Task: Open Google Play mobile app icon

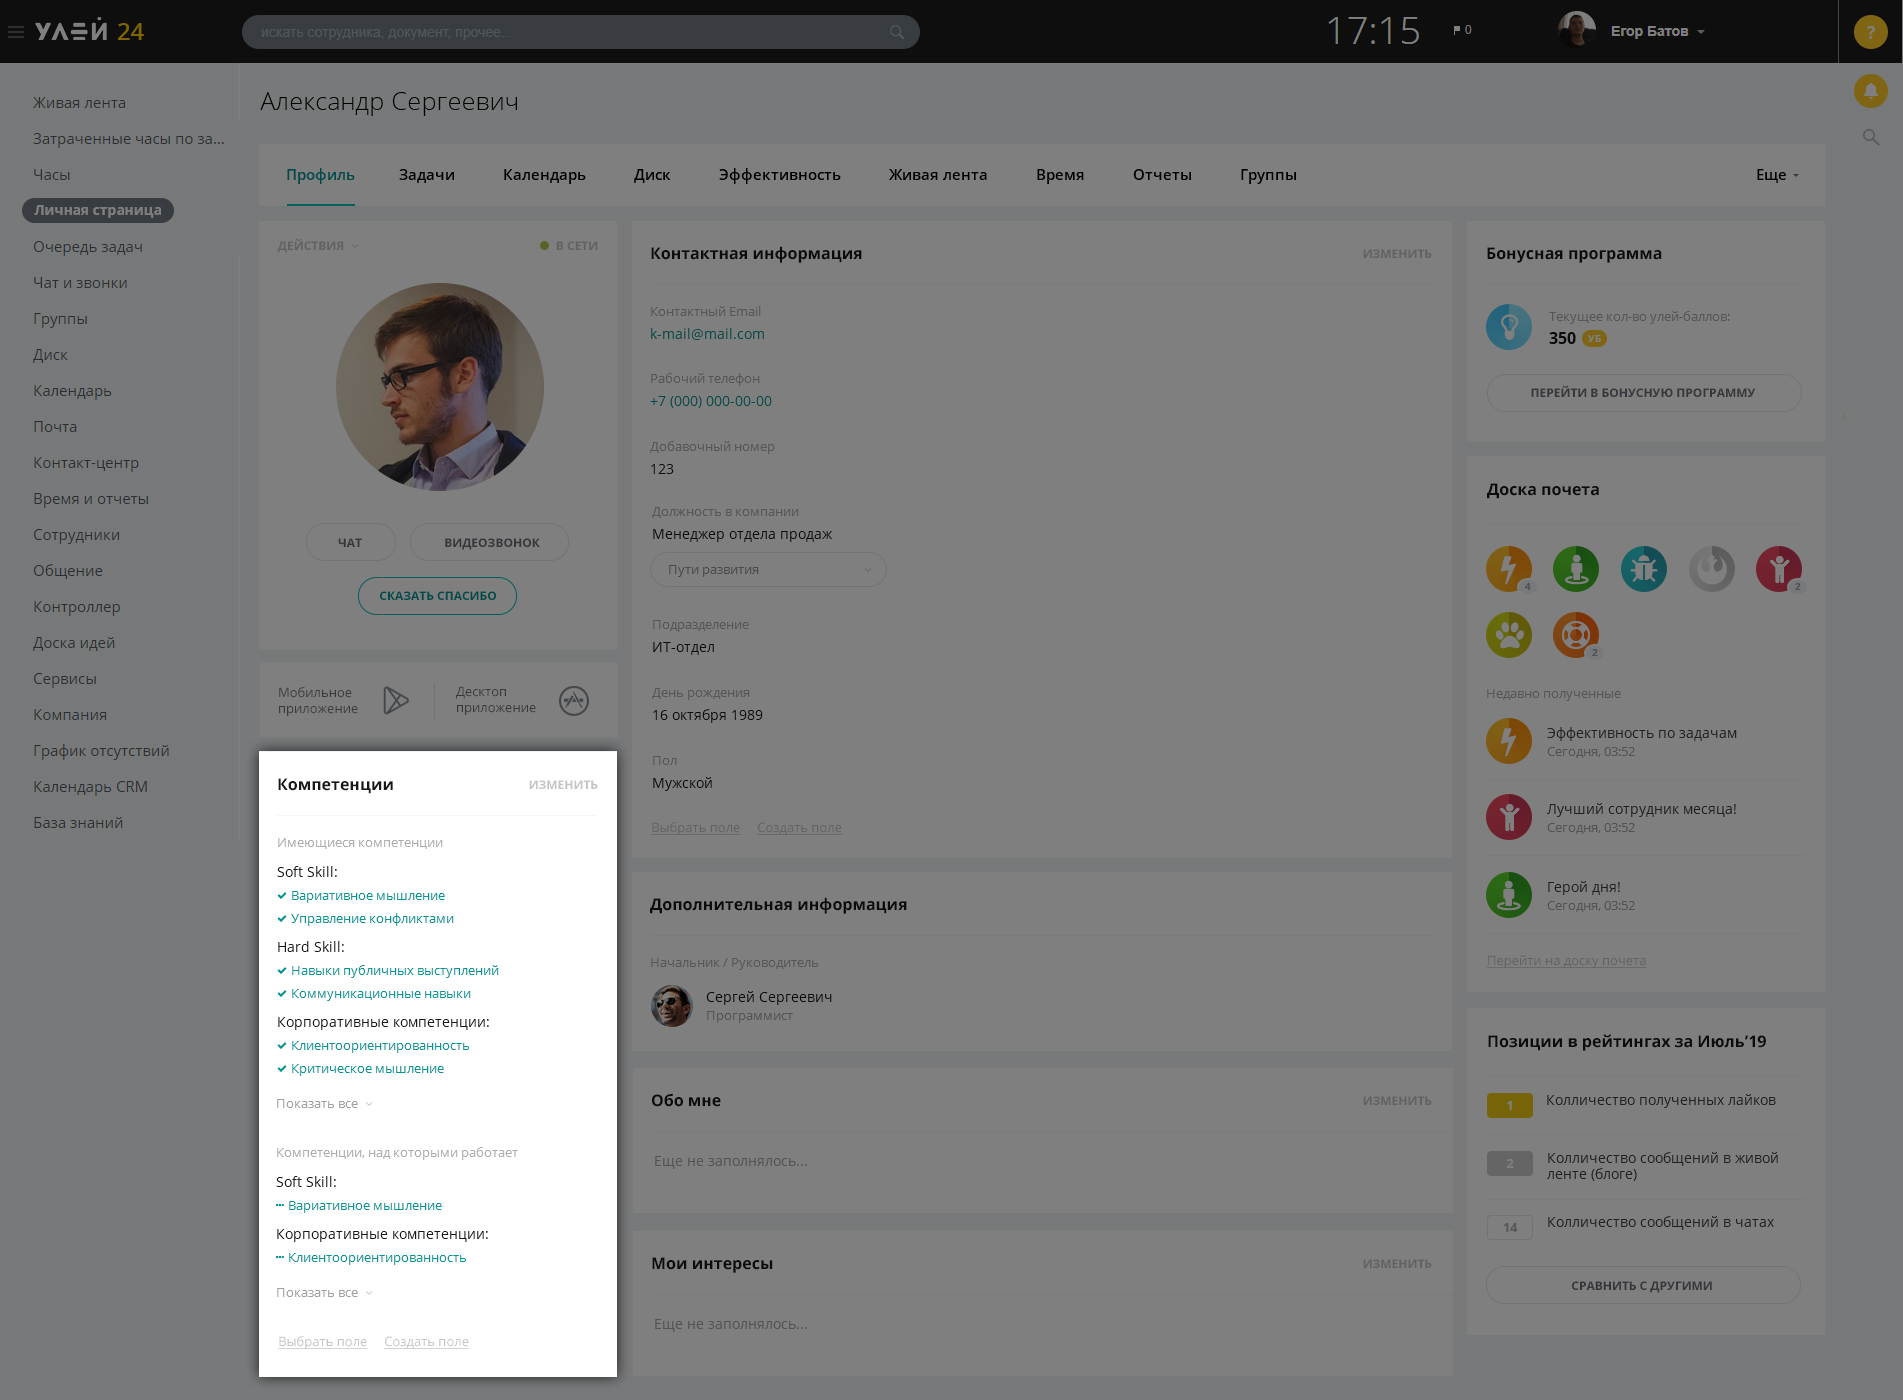Action: (396, 700)
